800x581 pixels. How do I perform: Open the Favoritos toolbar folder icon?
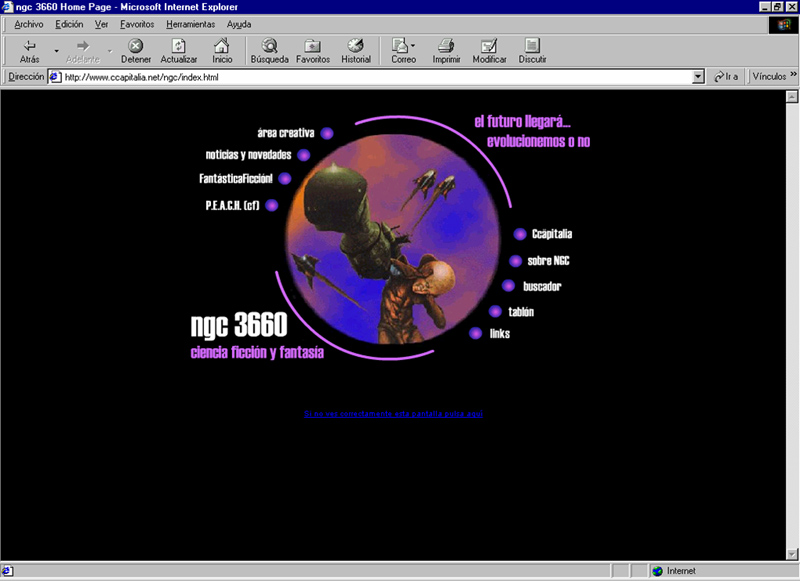pyautogui.click(x=312, y=46)
